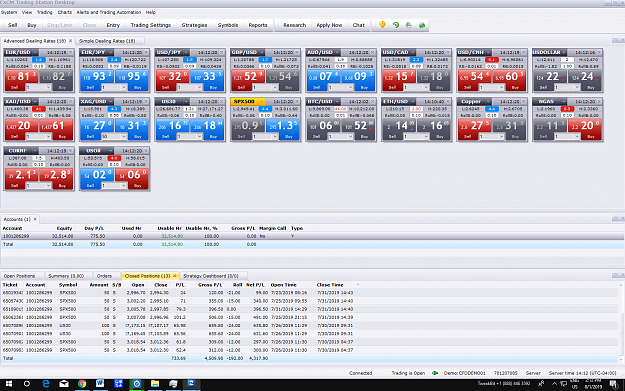This screenshot has width=625, height=391.
Task: Click the Strategies toolbar button
Action: [x=194, y=25]
